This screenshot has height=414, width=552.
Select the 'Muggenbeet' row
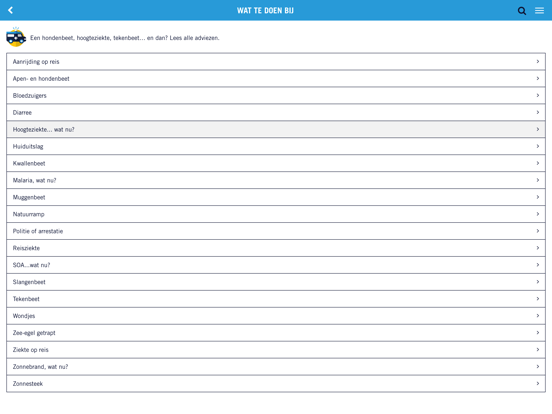coord(276,197)
